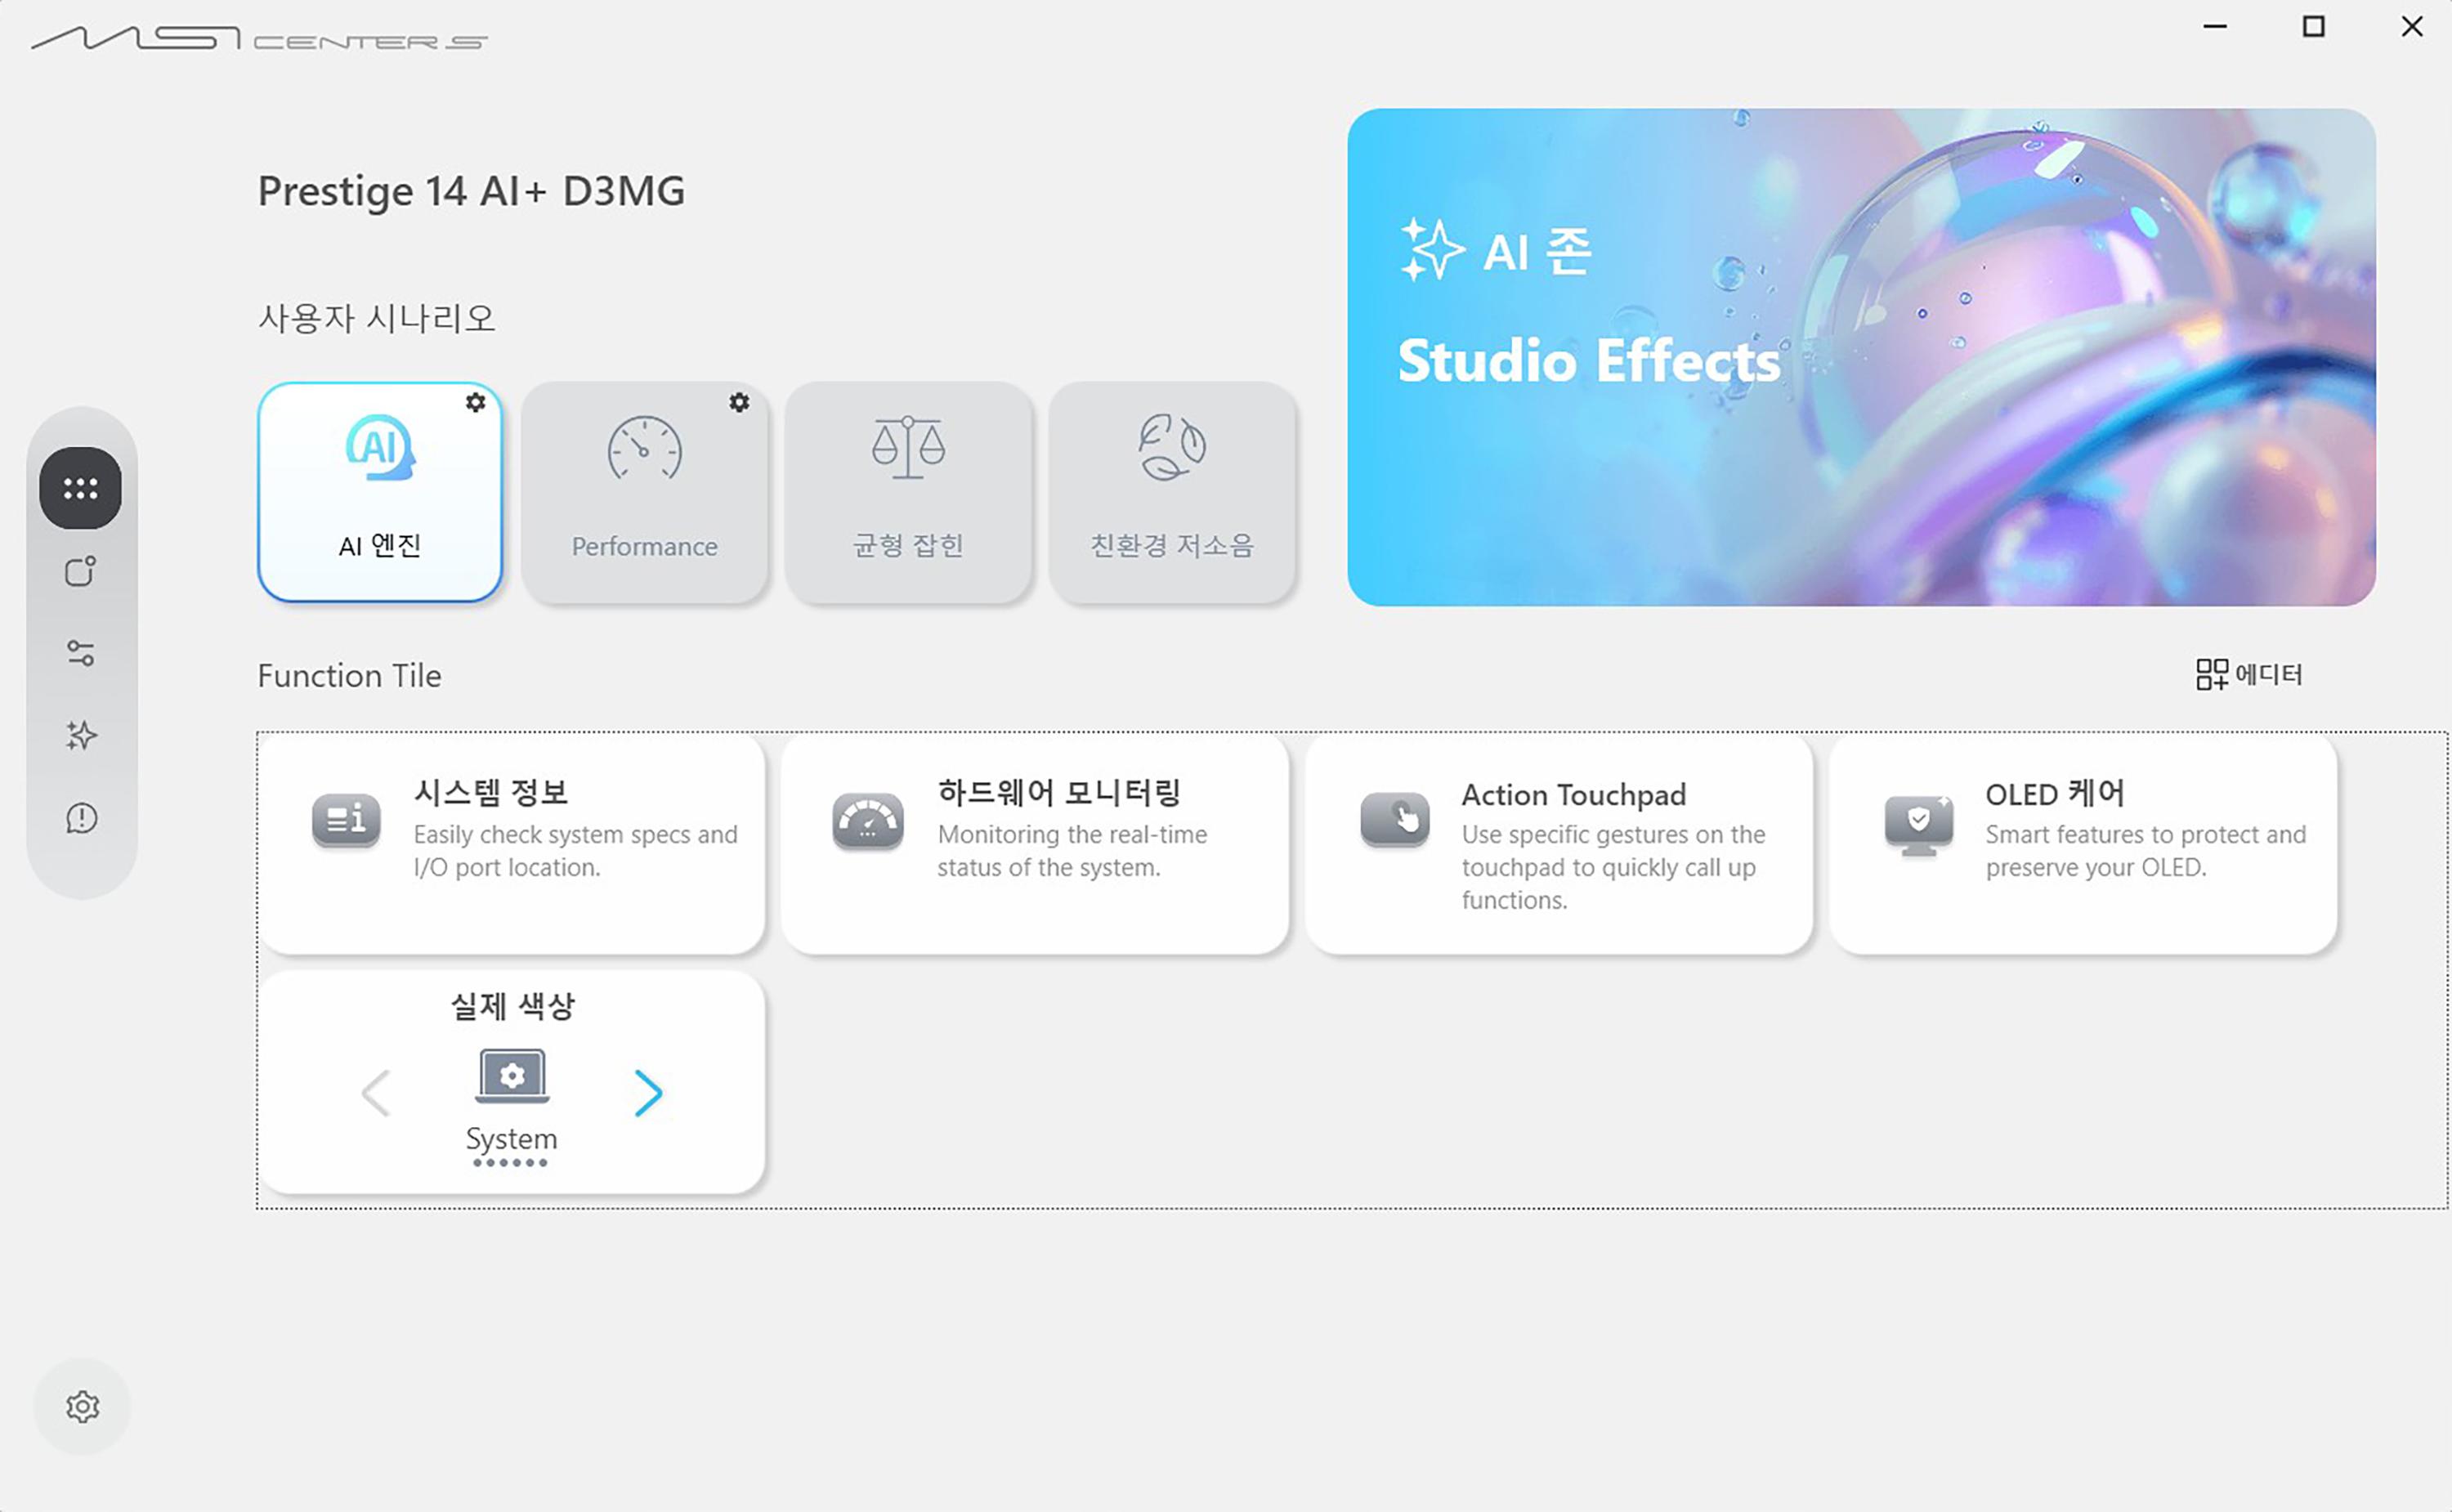This screenshot has height=1512, width=2452.
Task: Open Performance scenario gear settings
Action: tap(739, 402)
